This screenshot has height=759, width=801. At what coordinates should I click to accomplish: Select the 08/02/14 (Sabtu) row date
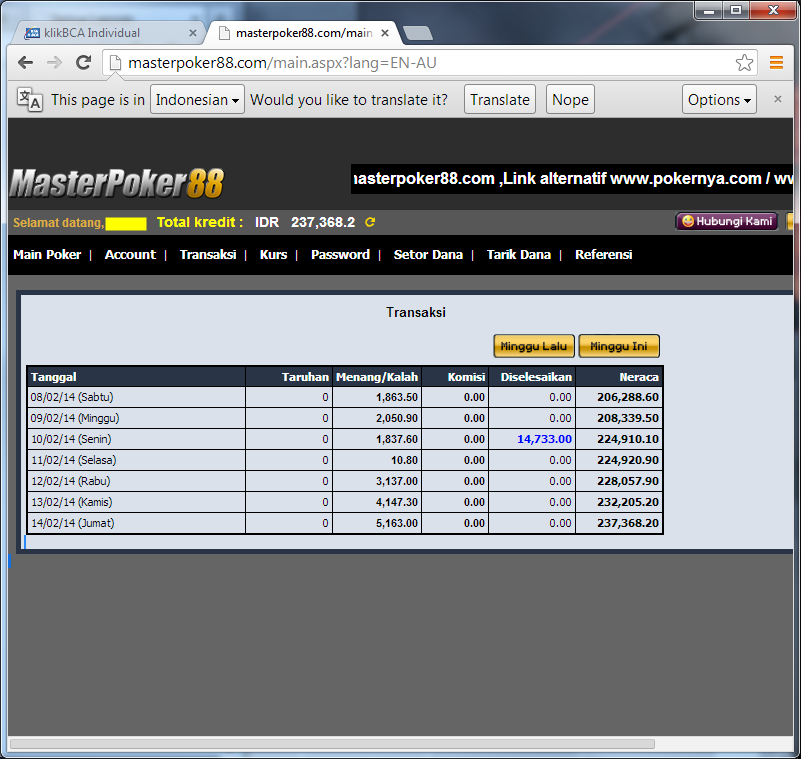72,397
